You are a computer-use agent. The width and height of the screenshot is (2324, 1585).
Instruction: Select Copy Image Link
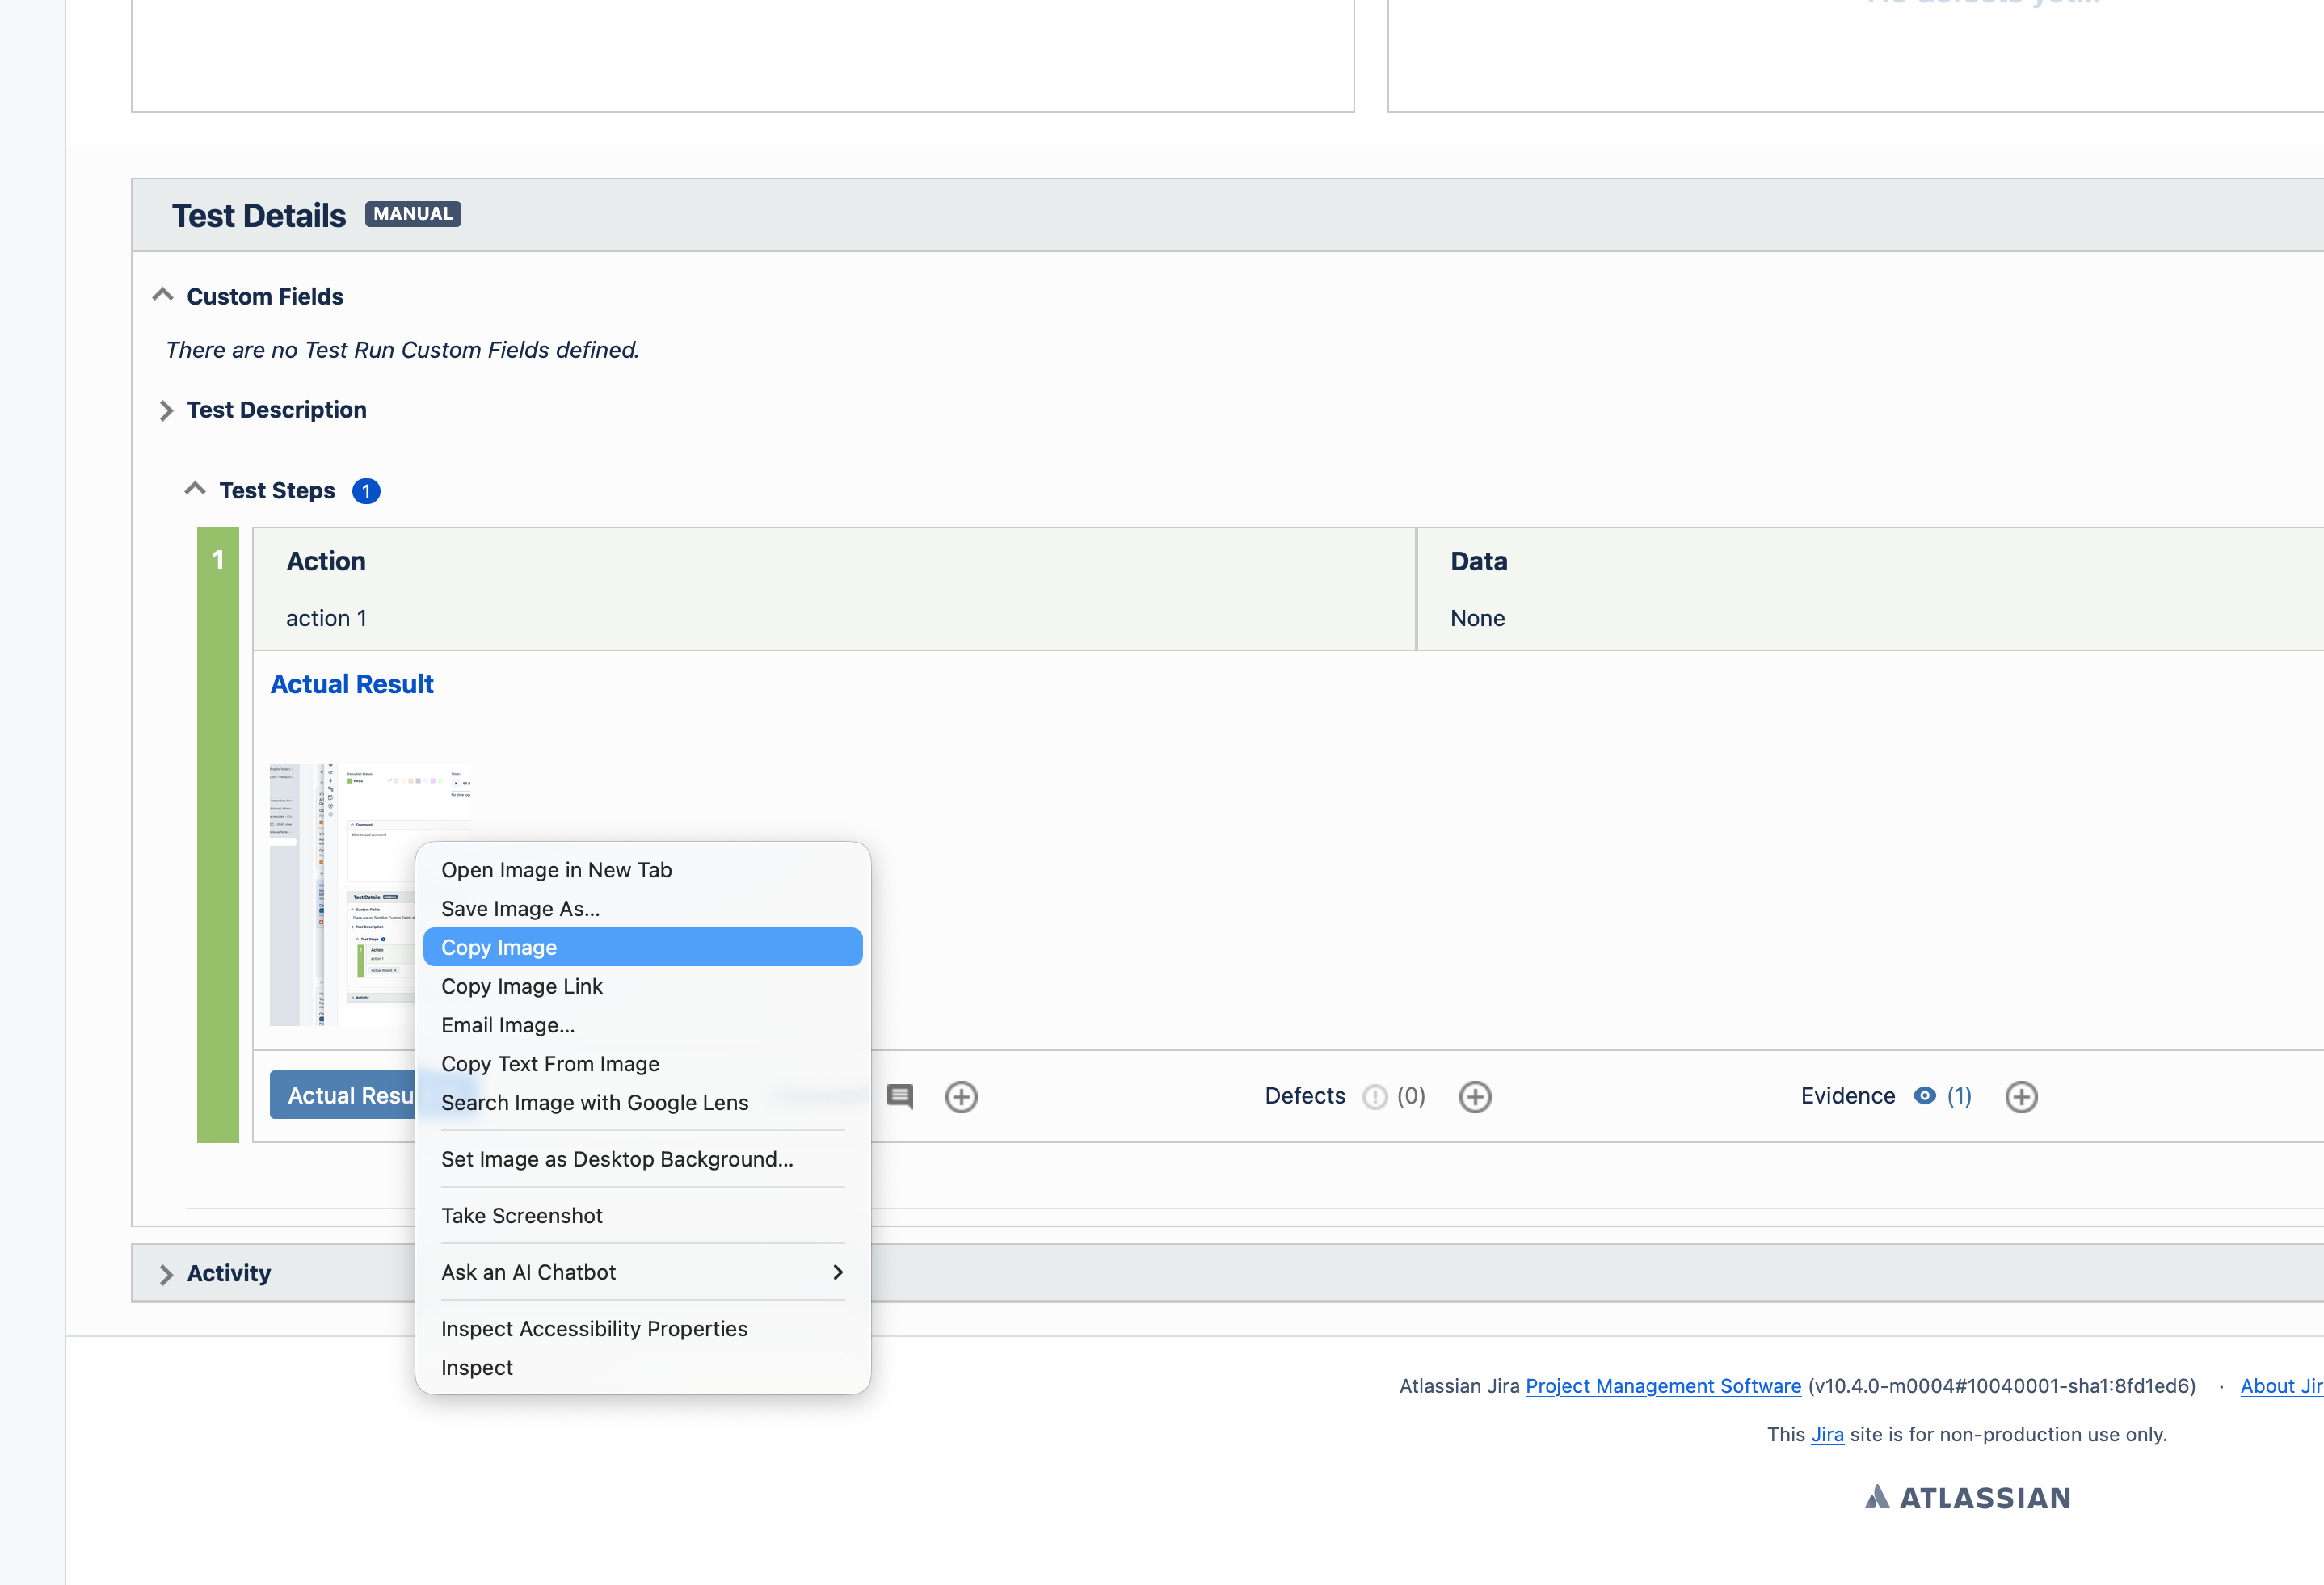(x=643, y=986)
